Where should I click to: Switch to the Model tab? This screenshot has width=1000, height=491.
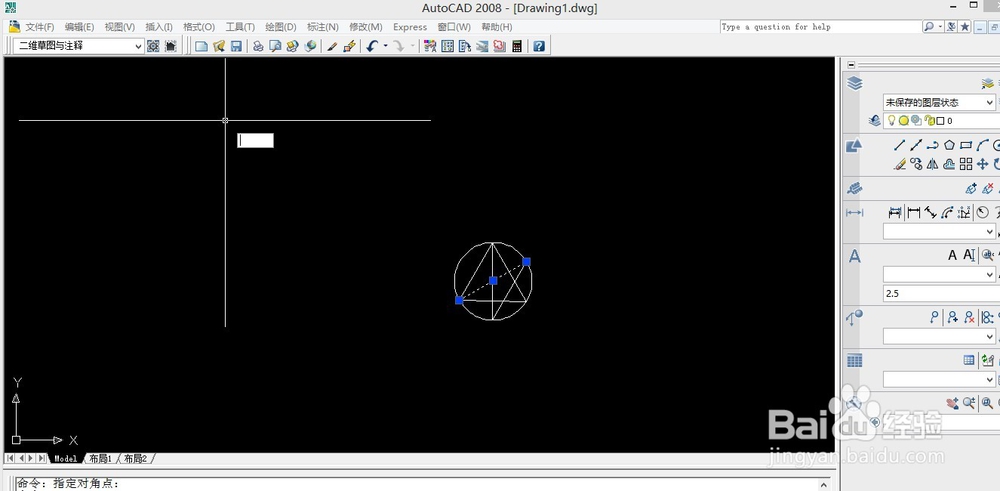coord(65,458)
